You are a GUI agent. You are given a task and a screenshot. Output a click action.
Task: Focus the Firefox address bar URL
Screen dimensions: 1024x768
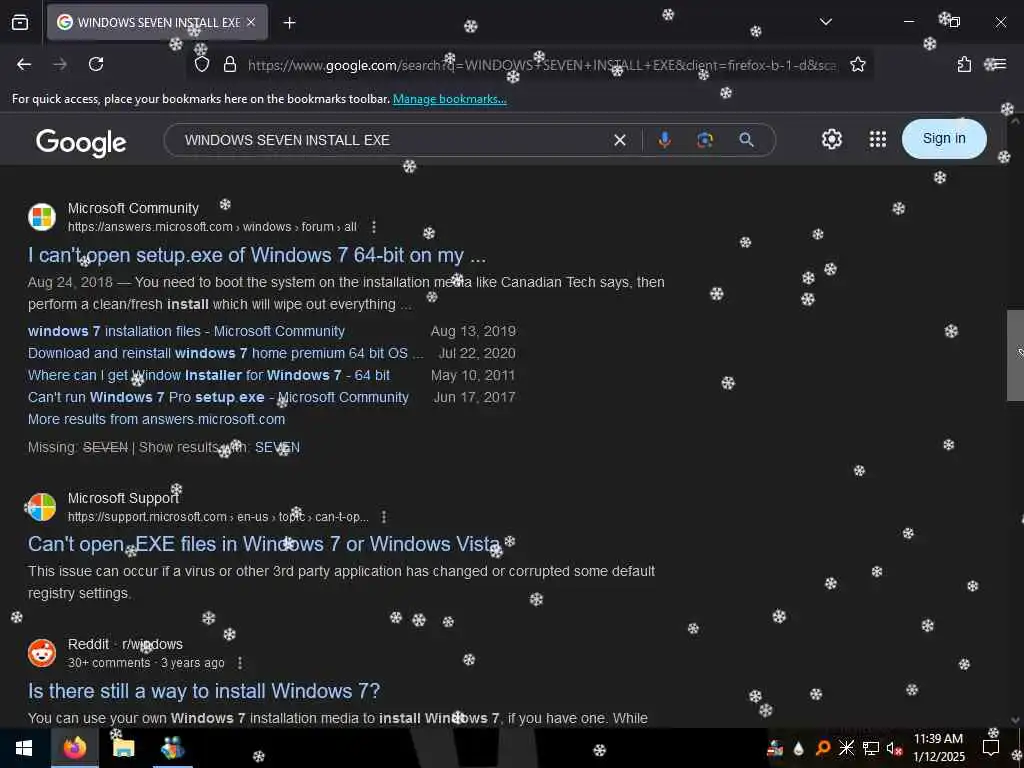click(x=542, y=65)
